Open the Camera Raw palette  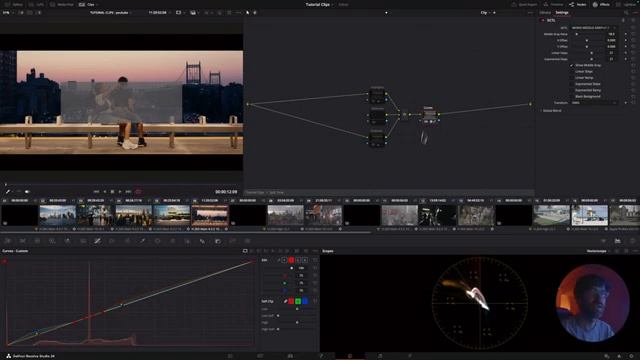(8, 241)
